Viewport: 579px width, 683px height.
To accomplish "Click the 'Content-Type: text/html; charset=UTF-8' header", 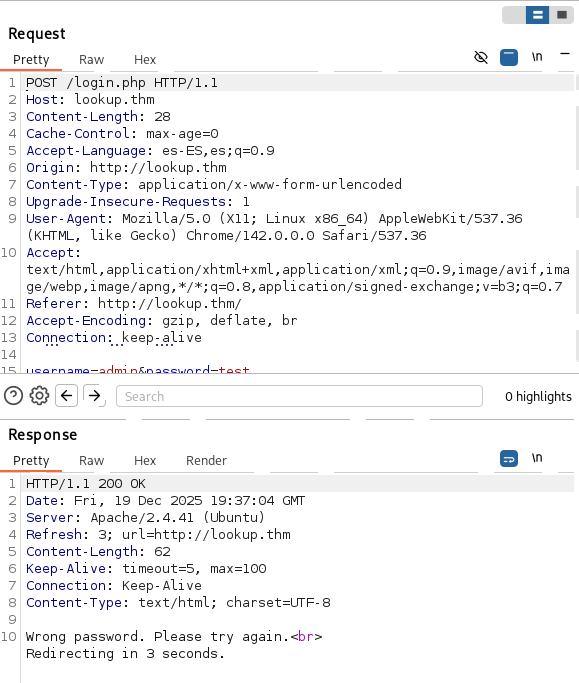I will click(178, 603).
